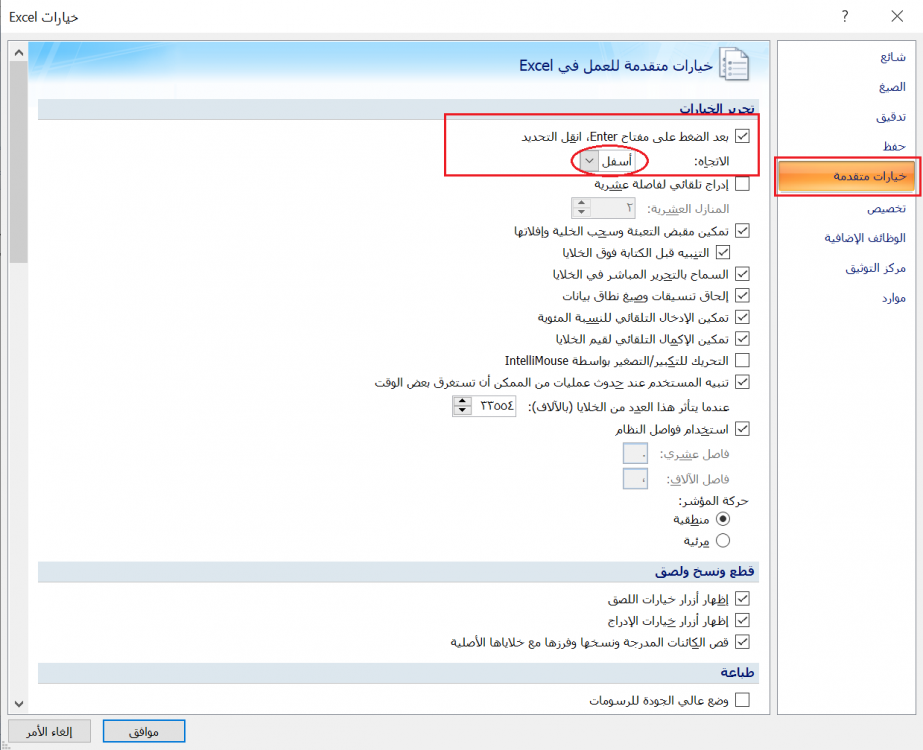
Task: Toggle cut, copy, sort inserted objects checkbox
Action: coord(742,642)
